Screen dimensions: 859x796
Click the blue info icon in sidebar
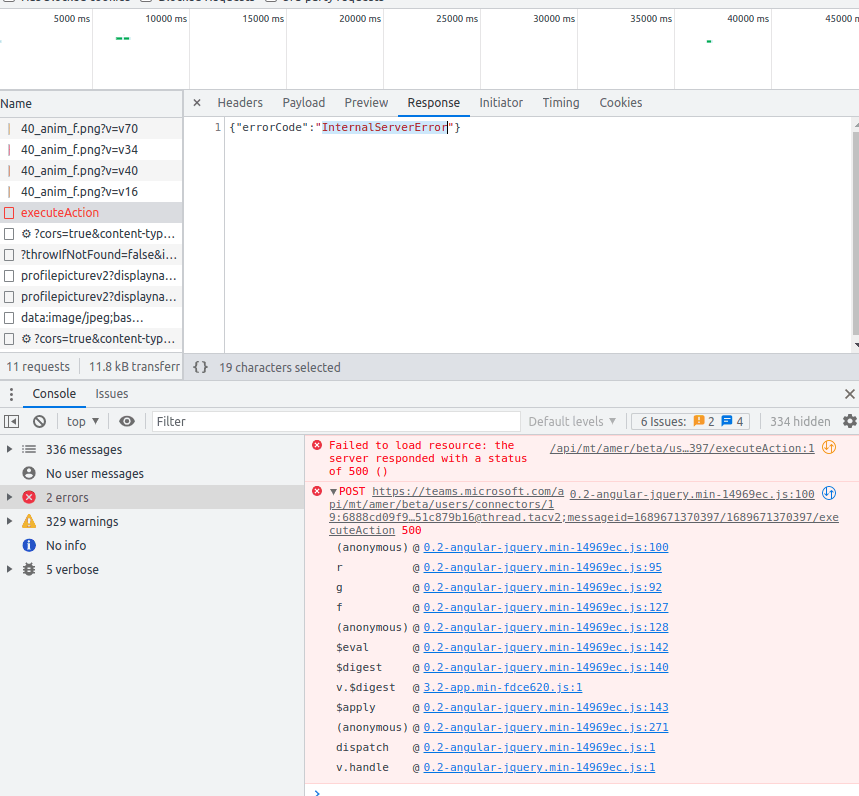pos(29,545)
